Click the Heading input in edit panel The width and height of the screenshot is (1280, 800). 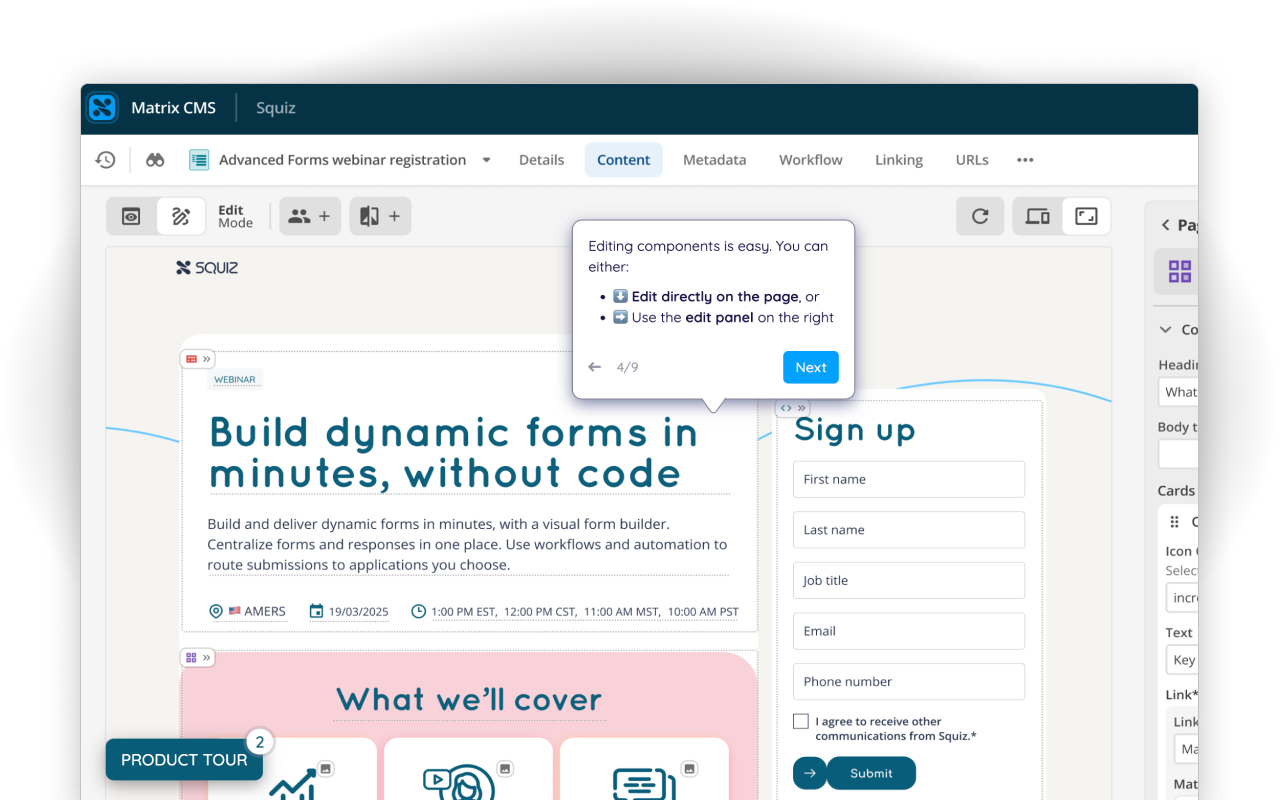click(1178, 392)
